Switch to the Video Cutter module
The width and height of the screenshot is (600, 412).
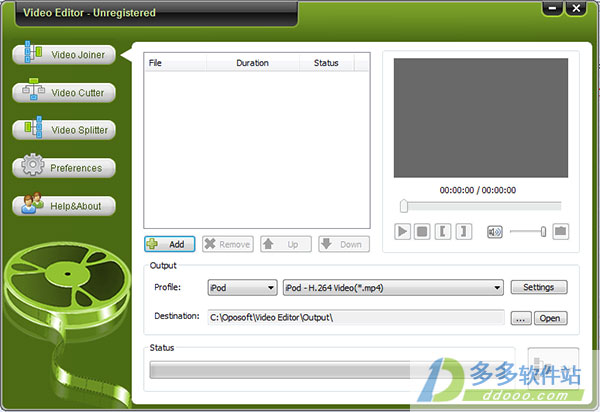coord(64,93)
